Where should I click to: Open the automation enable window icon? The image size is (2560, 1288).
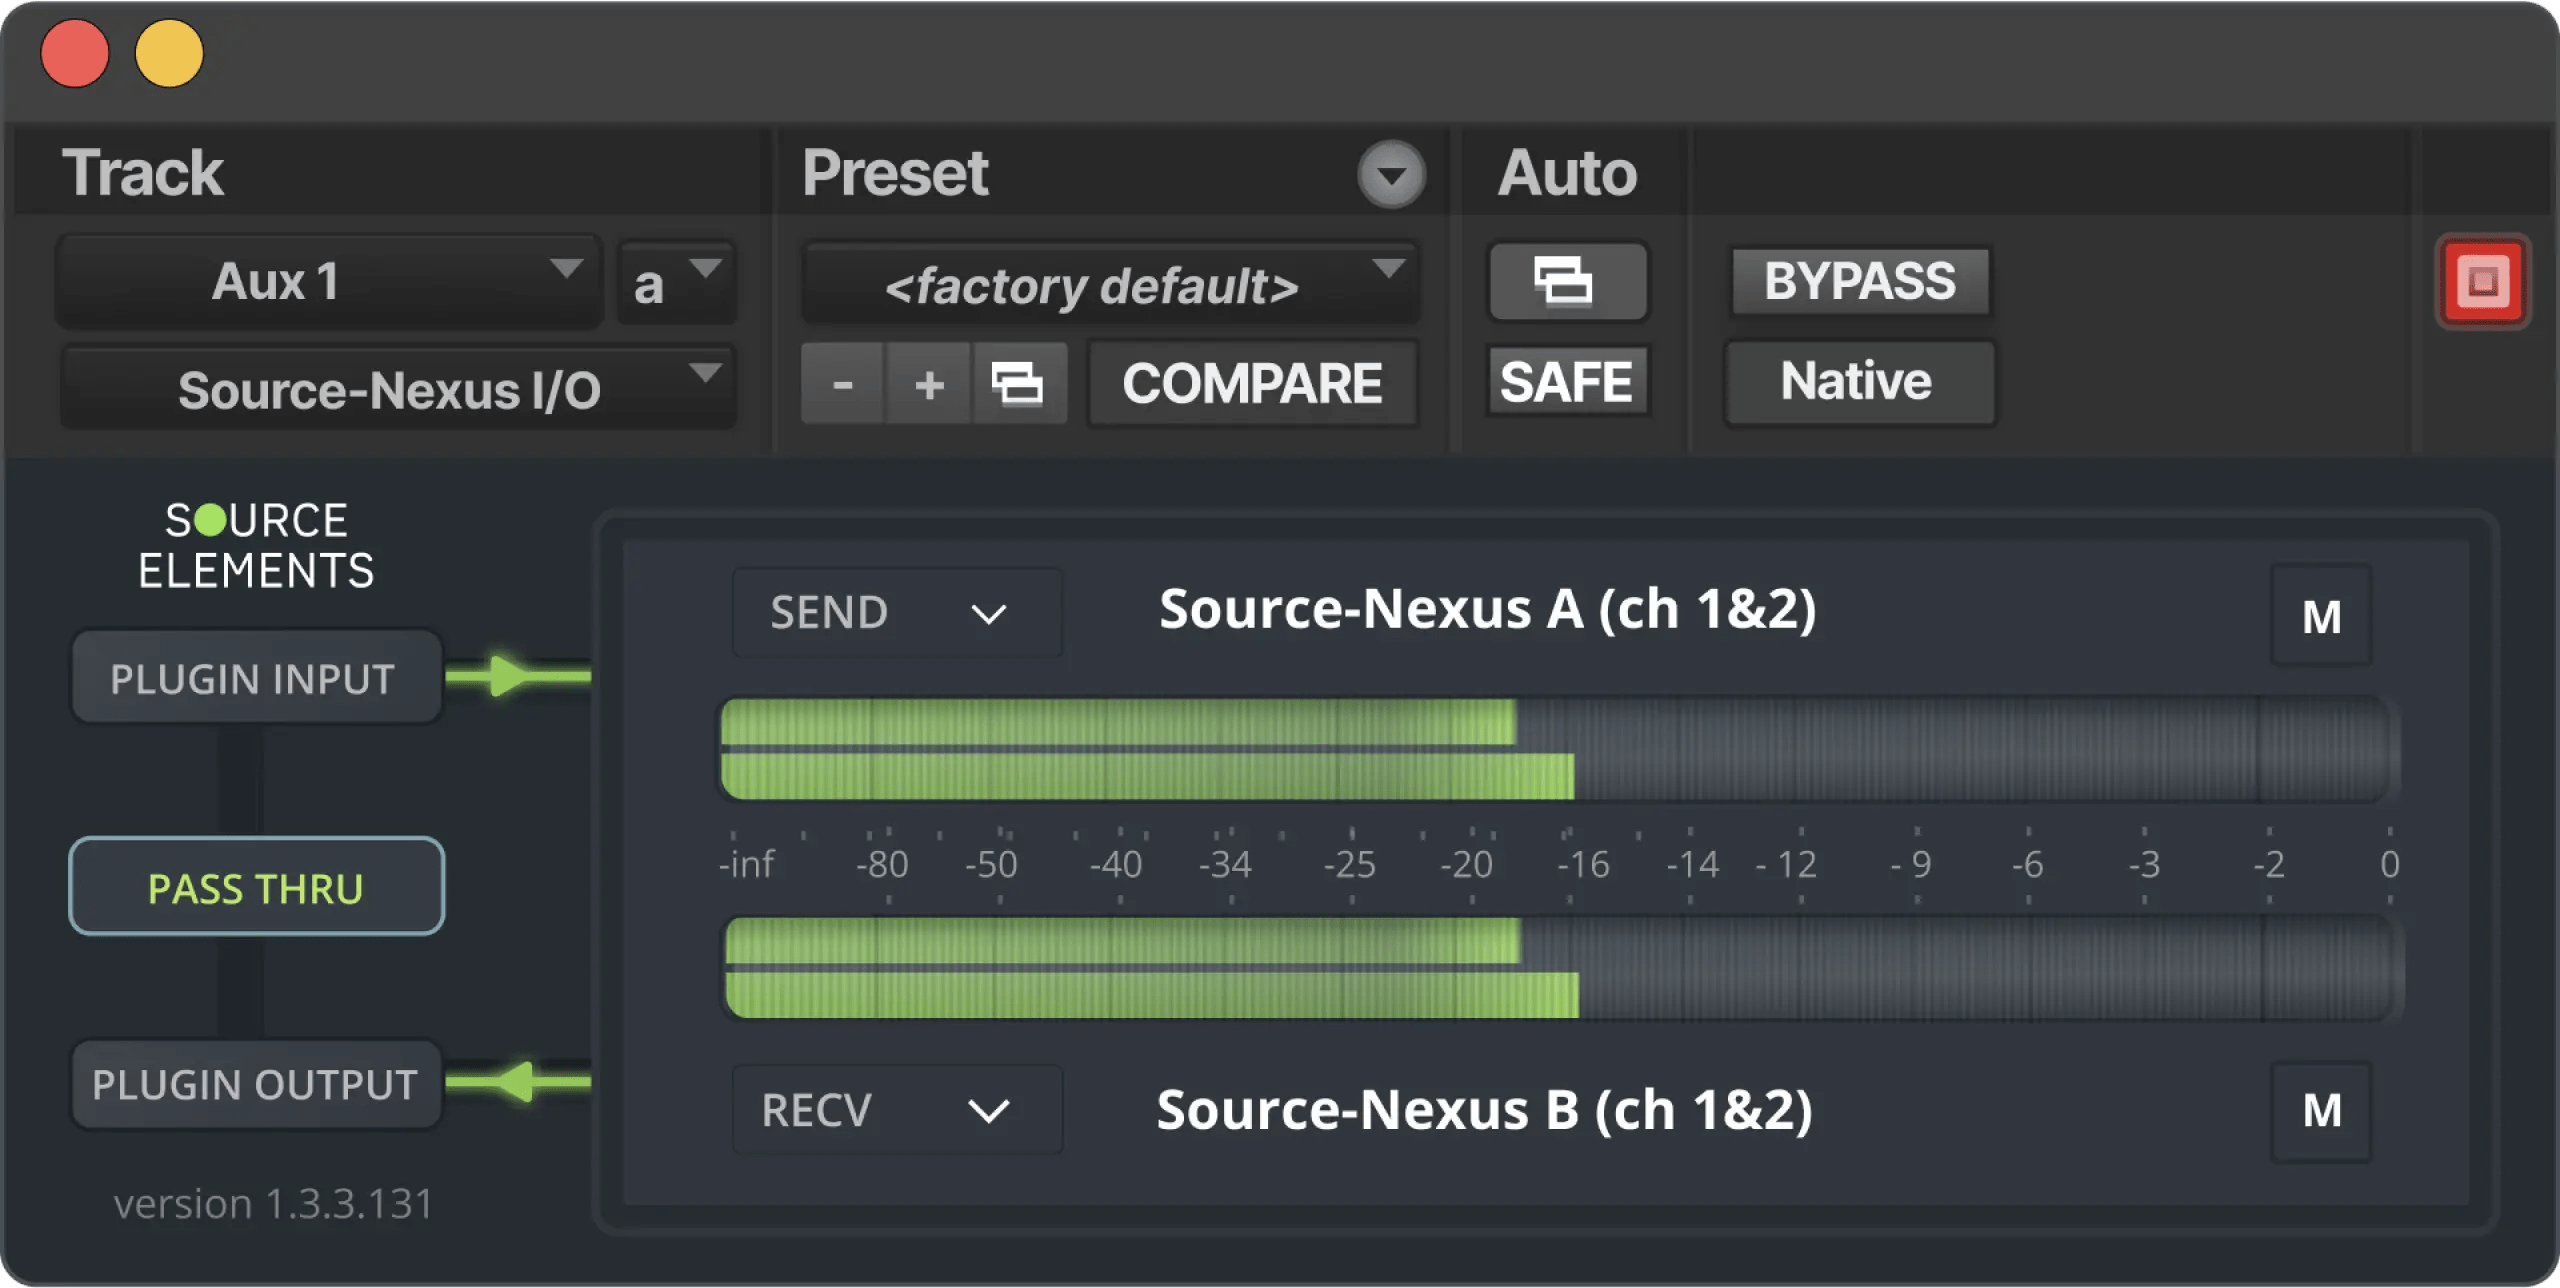[x=1566, y=282]
